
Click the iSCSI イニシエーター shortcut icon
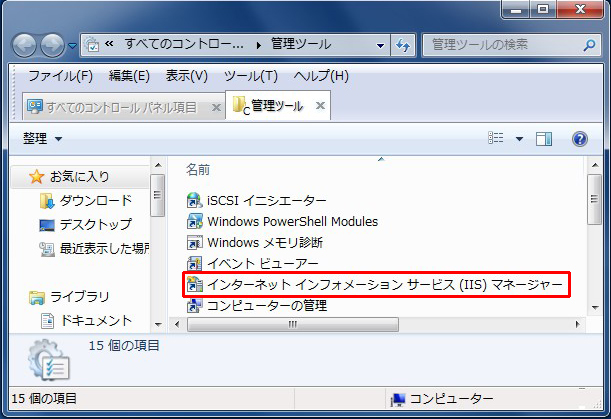coord(195,200)
